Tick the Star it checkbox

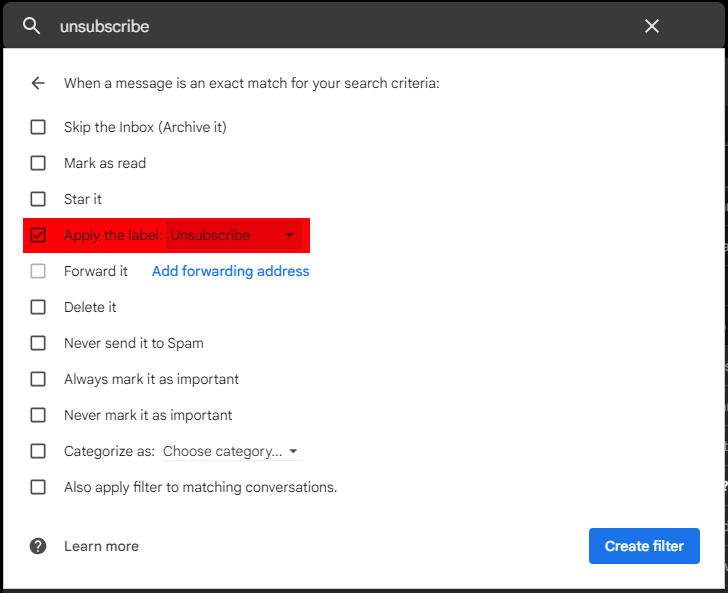click(38, 199)
